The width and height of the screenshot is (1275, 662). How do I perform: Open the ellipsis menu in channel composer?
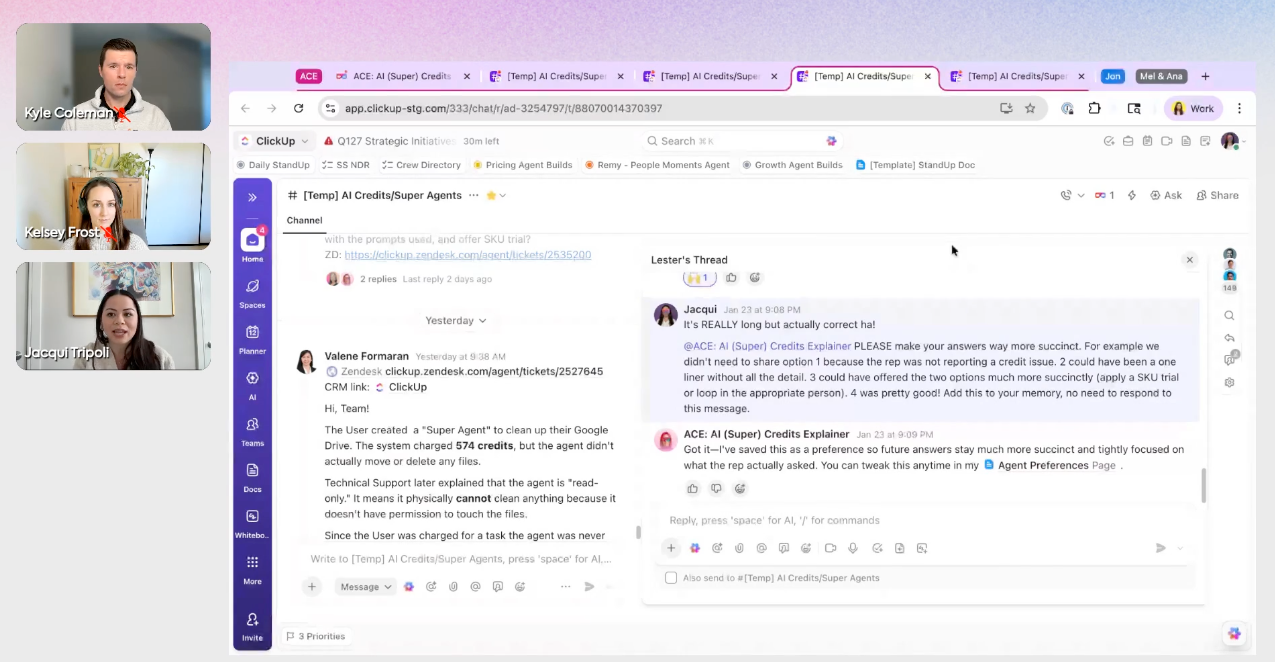tap(566, 587)
